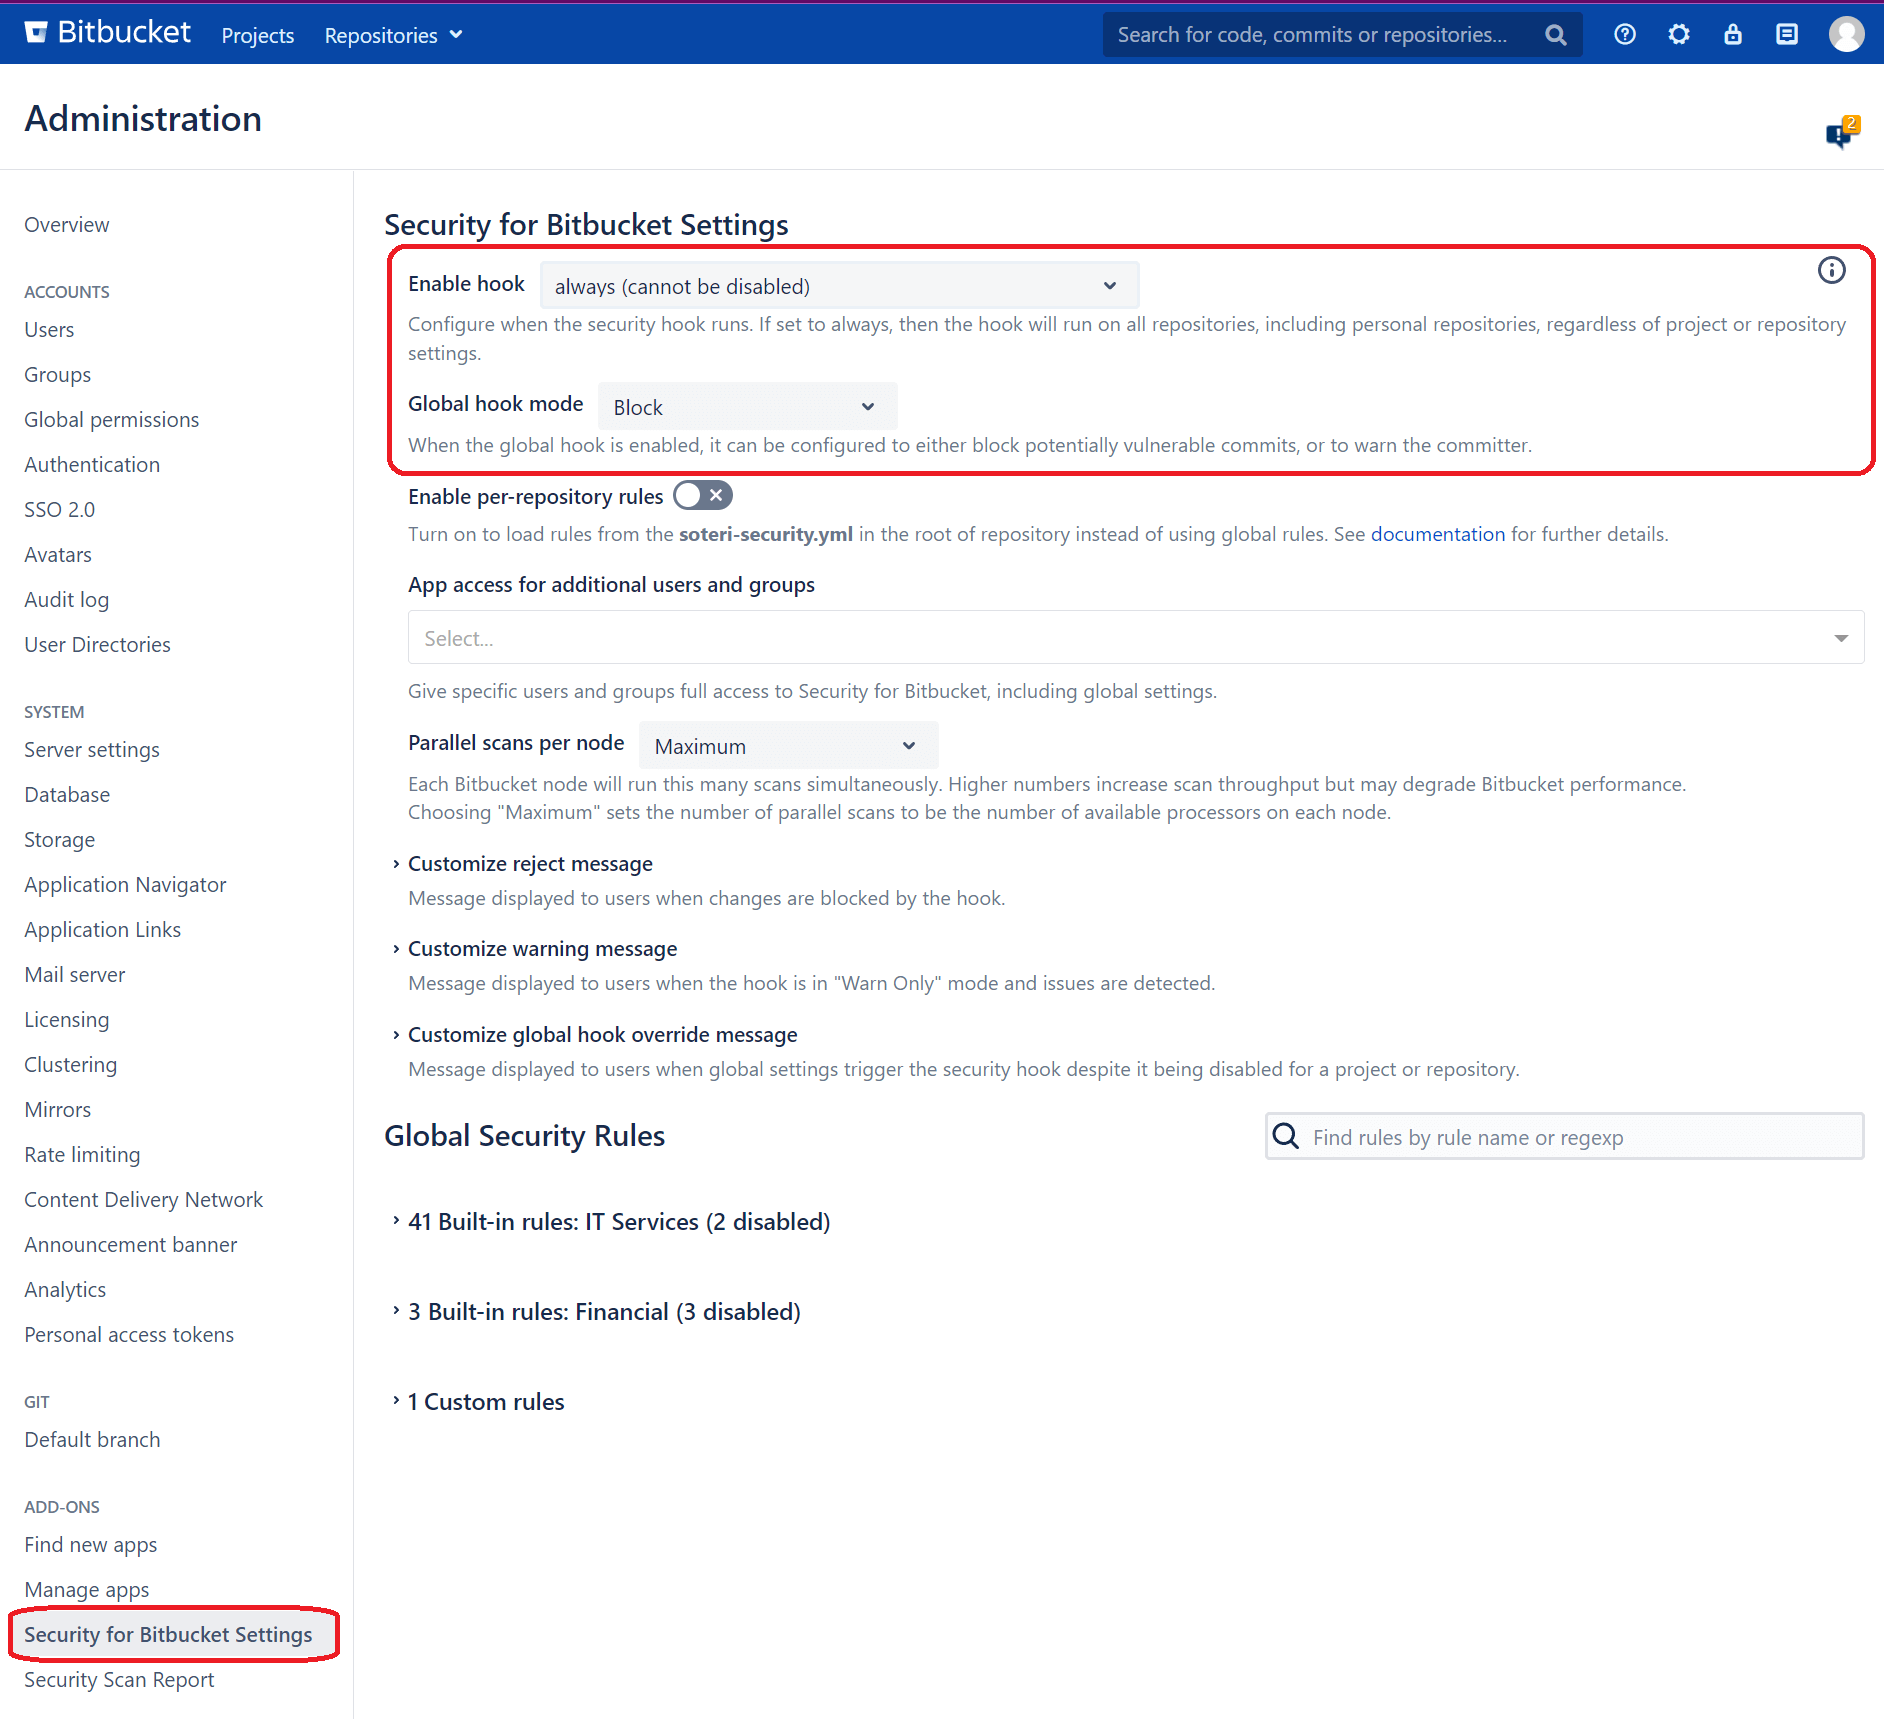Open the Projects menu item
Screen dimensions: 1884x1719
pos(258,35)
